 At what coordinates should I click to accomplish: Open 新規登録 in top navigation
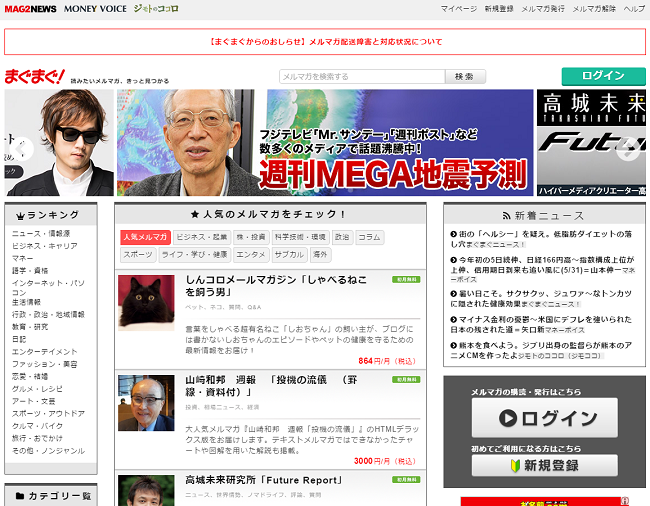point(499,9)
